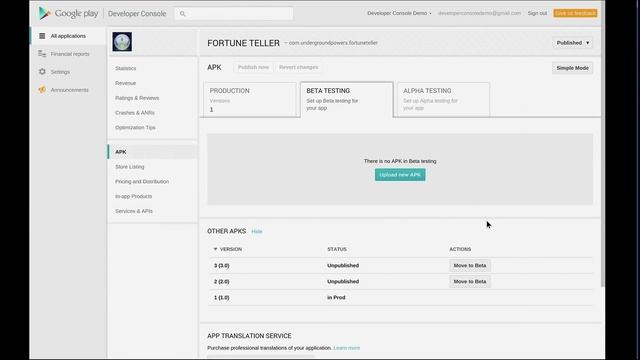Switch to the Production tab
Viewport: 640px width, 360px height.
[249, 100]
